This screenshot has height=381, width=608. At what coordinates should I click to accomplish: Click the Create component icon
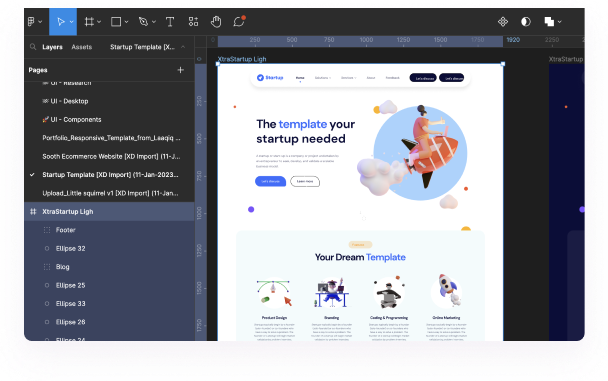[x=503, y=22]
